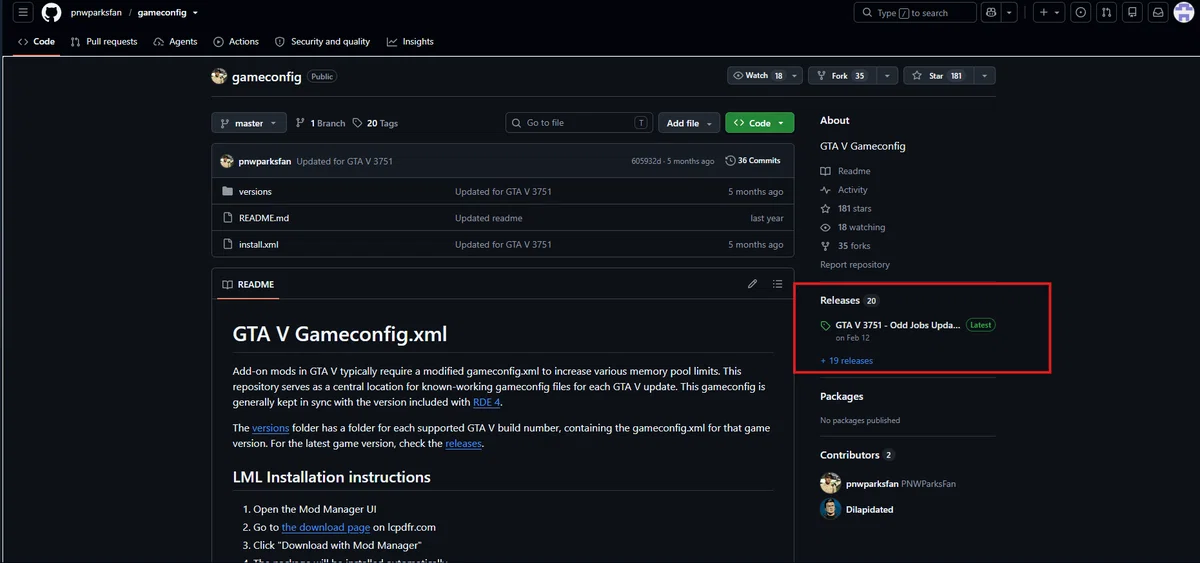Fork the repository
Screen dimensions: 1200x563
(x=841, y=75)
